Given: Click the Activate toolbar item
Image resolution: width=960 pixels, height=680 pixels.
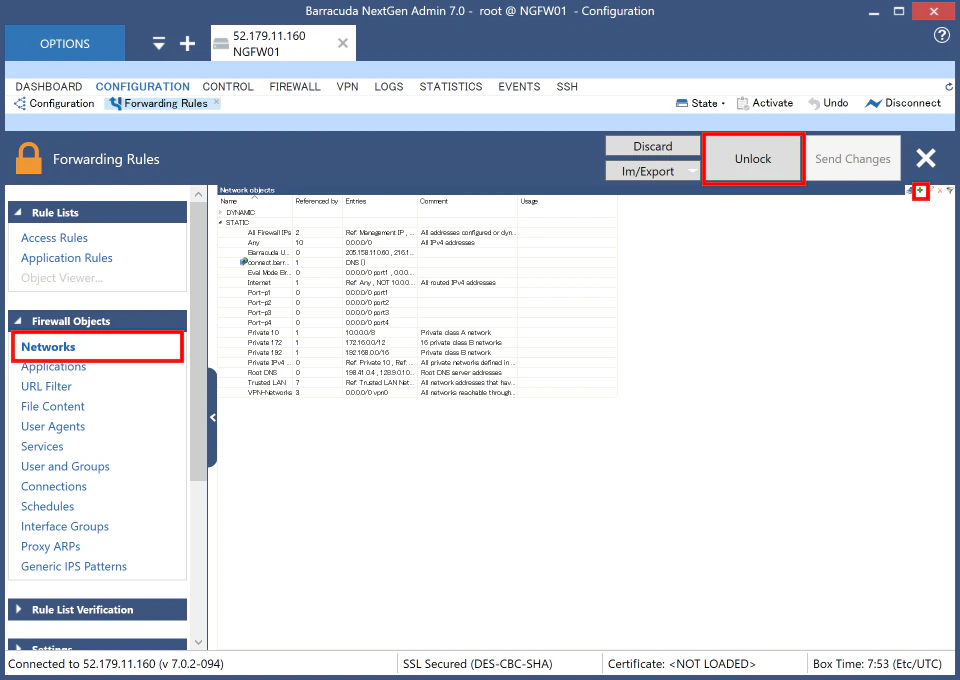Looking at the screenshot, I should tap(765, 103).
